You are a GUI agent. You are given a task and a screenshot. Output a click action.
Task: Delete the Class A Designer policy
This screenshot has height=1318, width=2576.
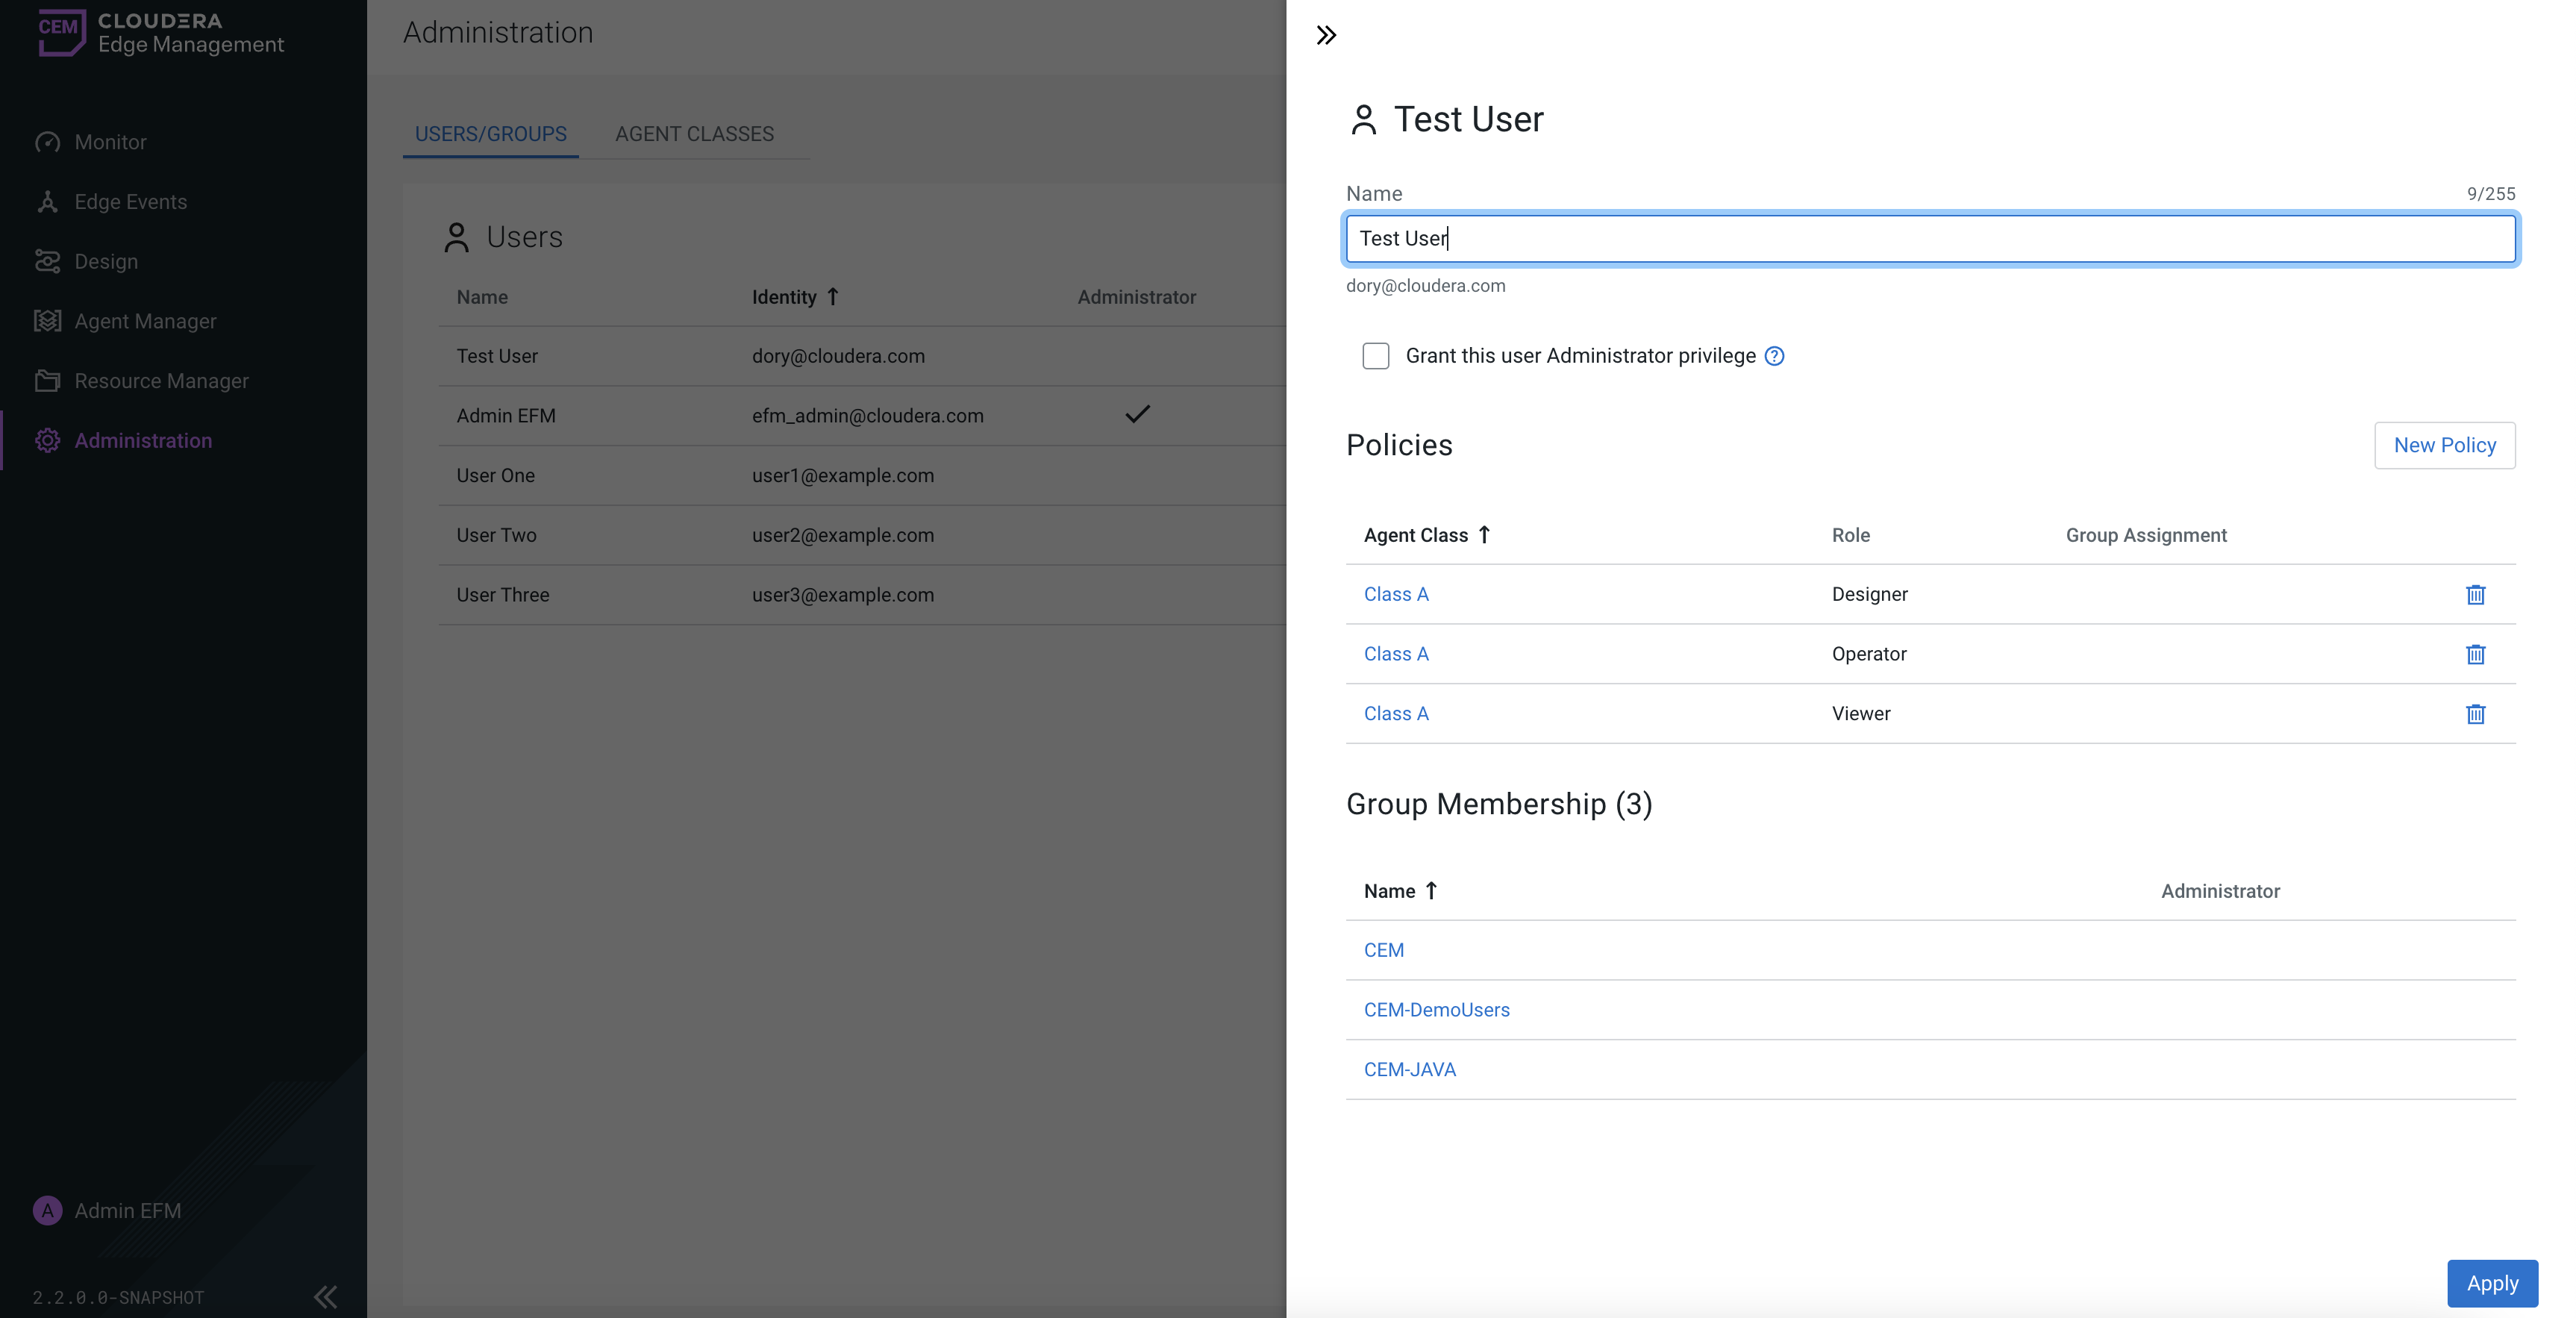[2475, 595]
